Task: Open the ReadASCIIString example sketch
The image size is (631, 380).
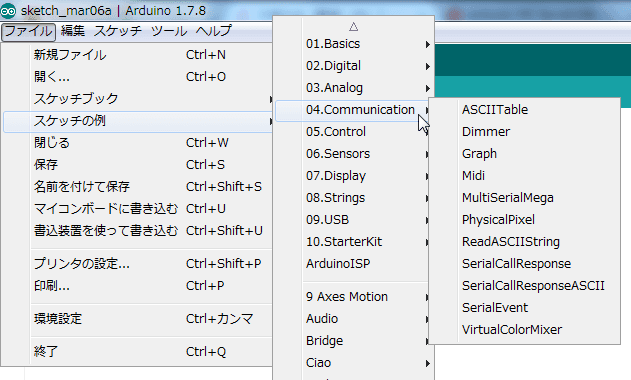Action: pos(524,242)
